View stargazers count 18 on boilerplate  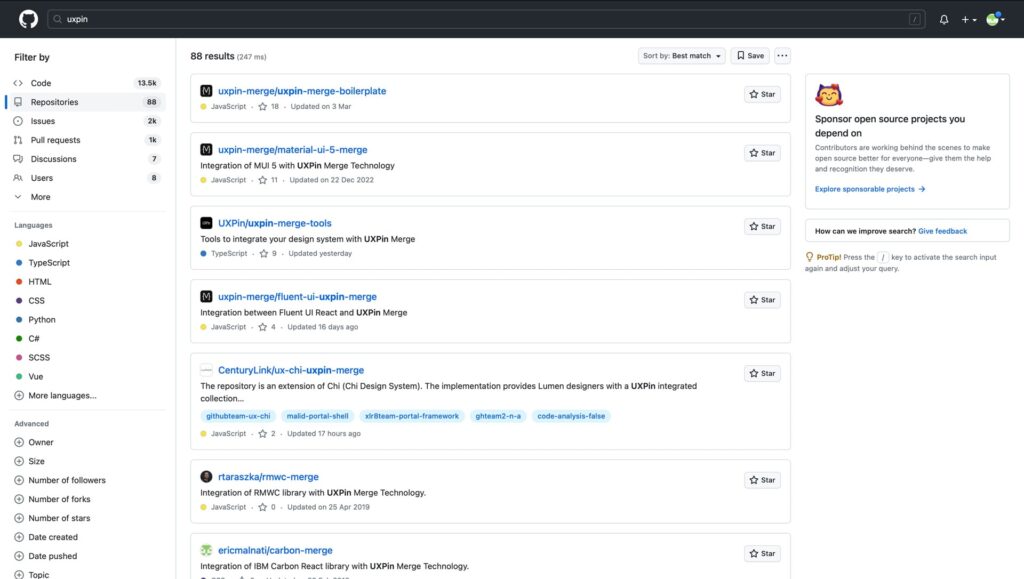[x=269, y=106]
